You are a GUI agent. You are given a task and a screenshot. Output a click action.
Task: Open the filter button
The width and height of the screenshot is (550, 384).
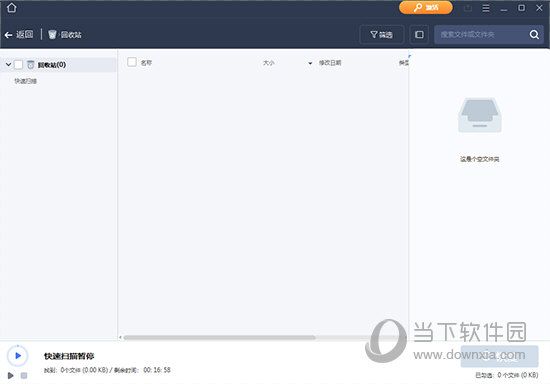click(382, 34)
